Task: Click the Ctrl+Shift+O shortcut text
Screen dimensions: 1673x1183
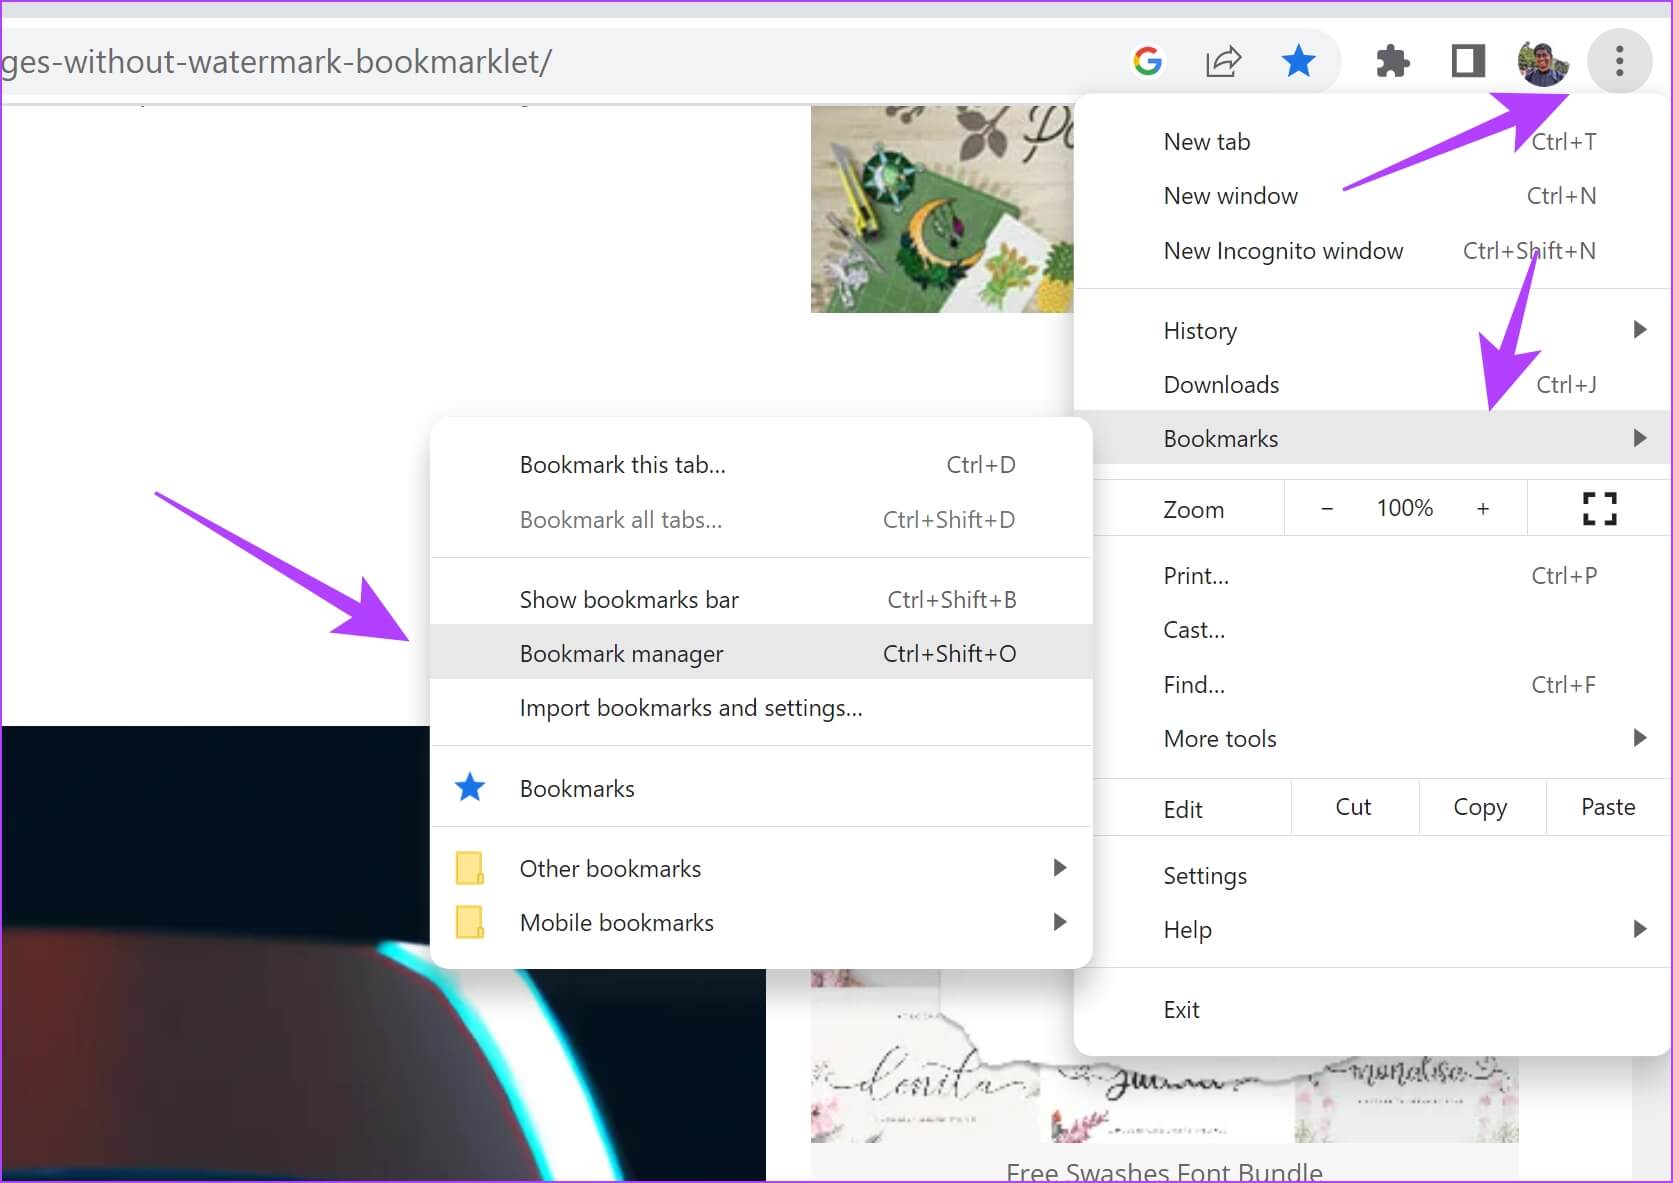Action: click(x=949, y=654)
